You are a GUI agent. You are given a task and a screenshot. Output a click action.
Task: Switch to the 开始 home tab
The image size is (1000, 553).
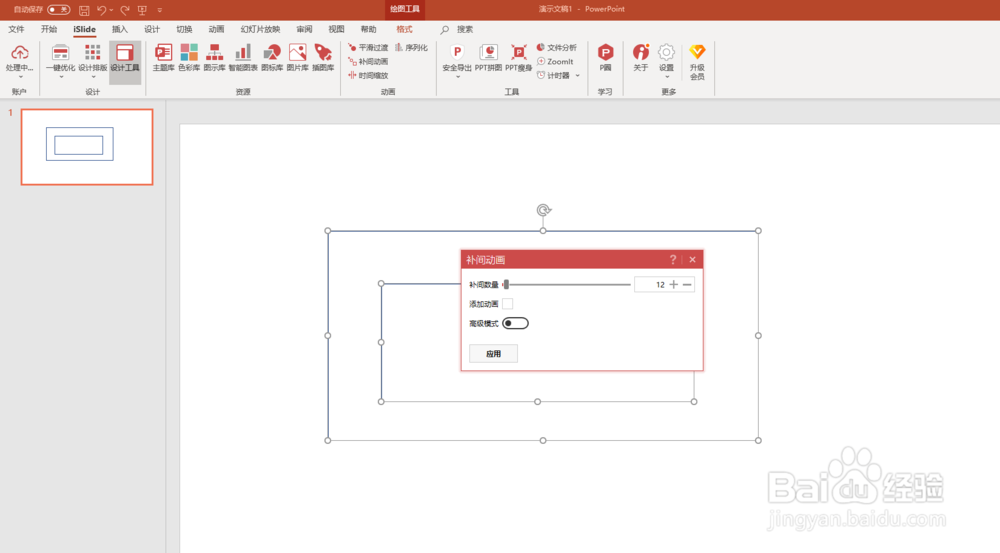click(x=48, y=29)
